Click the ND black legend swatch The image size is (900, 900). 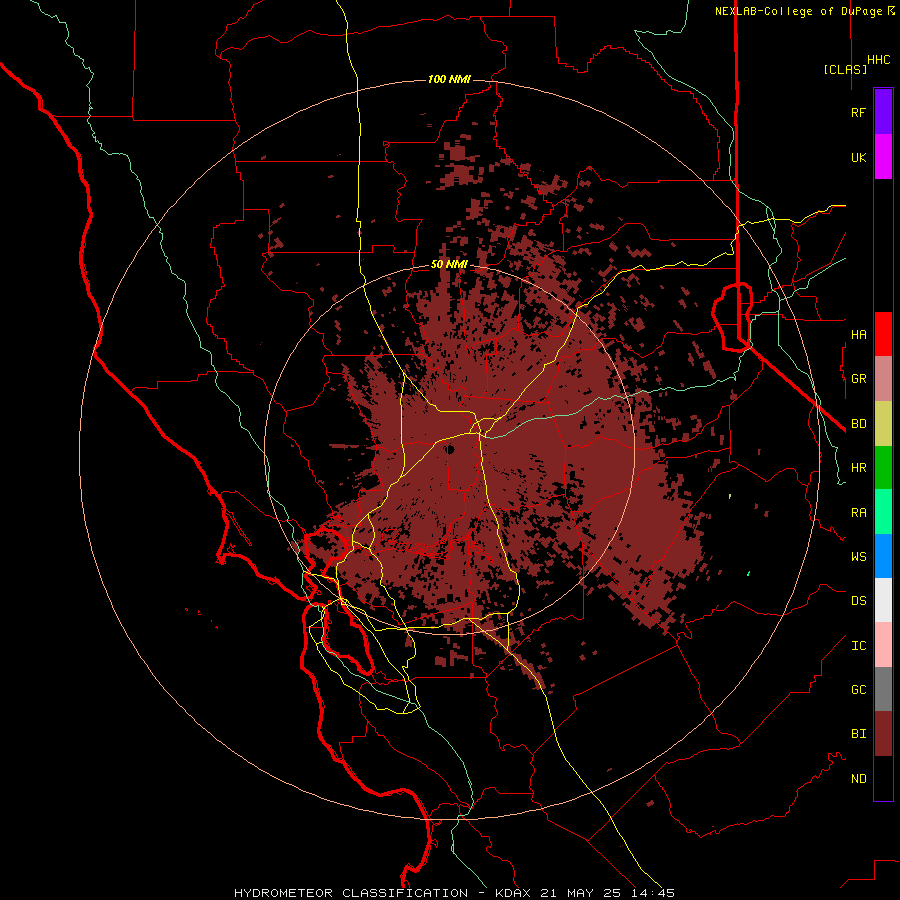point(883,778)
